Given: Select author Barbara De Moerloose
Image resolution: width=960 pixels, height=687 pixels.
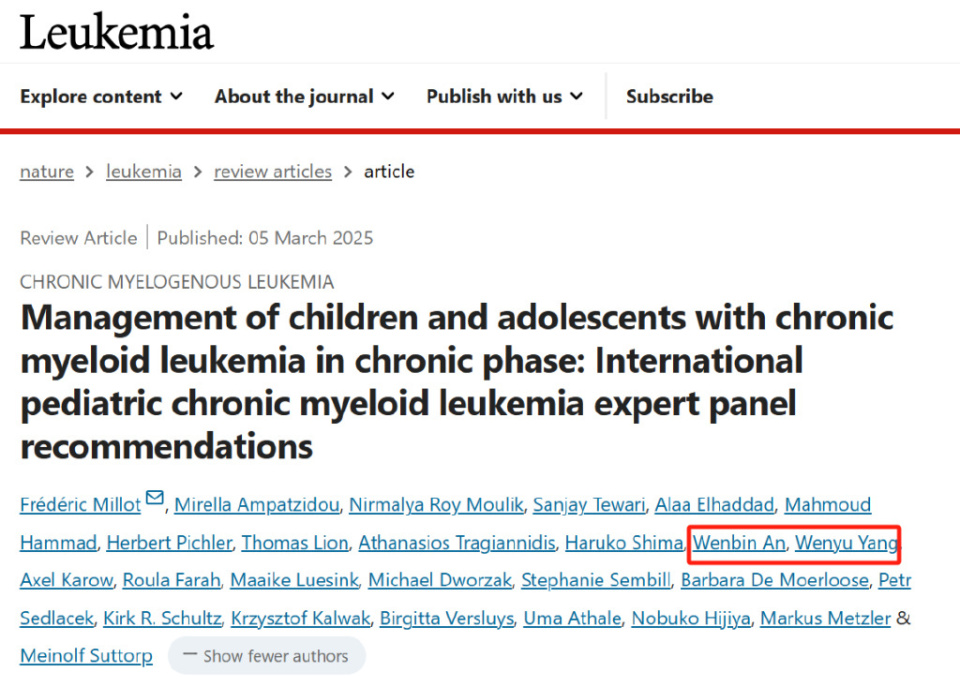Looking at the screenshot, I should pos(776,581).
